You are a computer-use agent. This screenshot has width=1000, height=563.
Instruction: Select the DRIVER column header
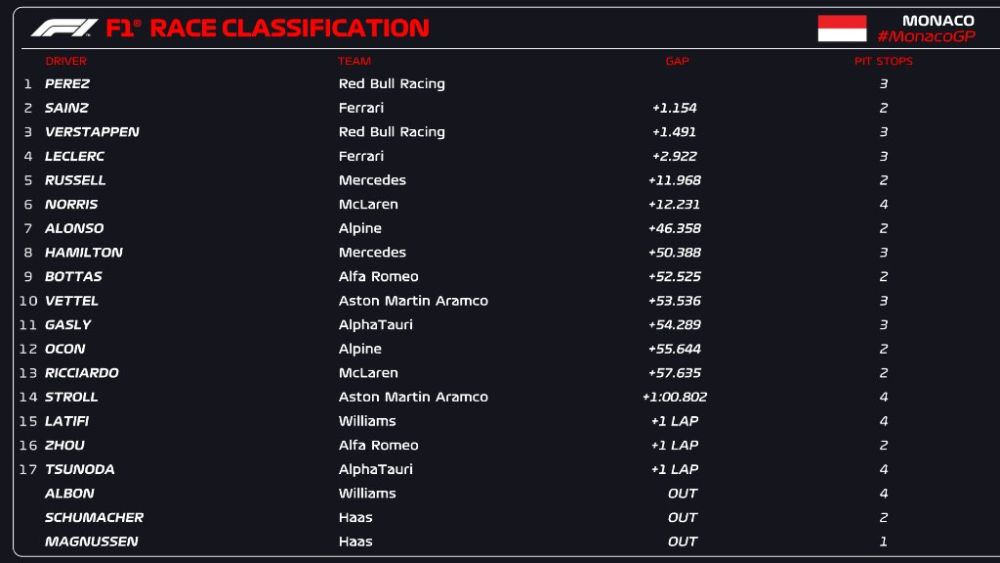click(x=66, y=61)
